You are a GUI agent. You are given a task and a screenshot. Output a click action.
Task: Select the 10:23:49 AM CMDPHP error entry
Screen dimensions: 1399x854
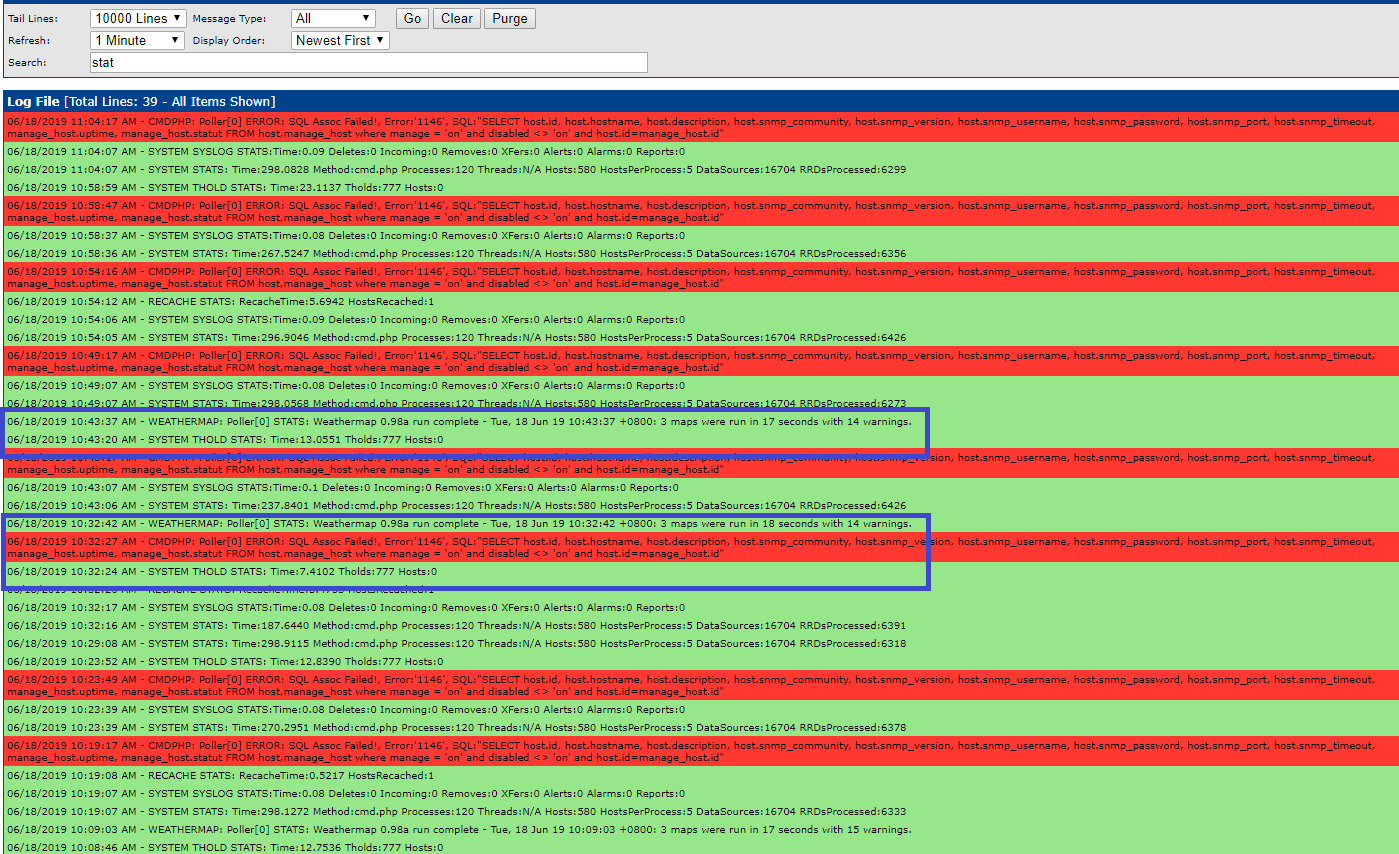click(x=699, y=685)
